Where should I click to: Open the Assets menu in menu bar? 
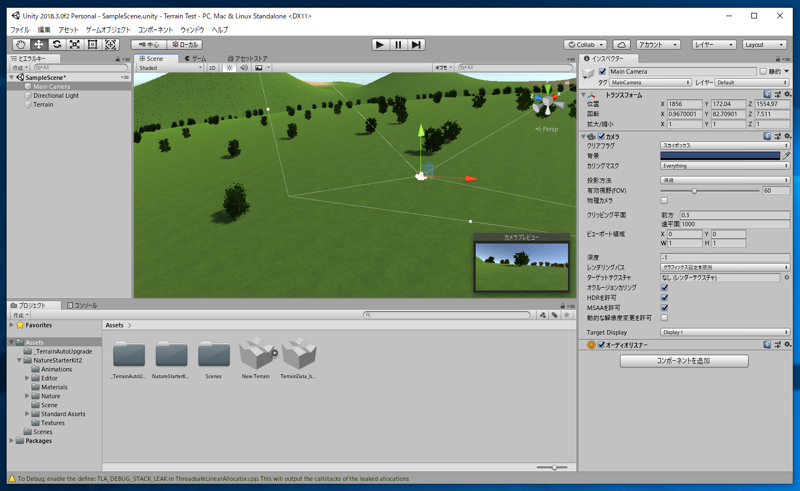pos(68,30)
